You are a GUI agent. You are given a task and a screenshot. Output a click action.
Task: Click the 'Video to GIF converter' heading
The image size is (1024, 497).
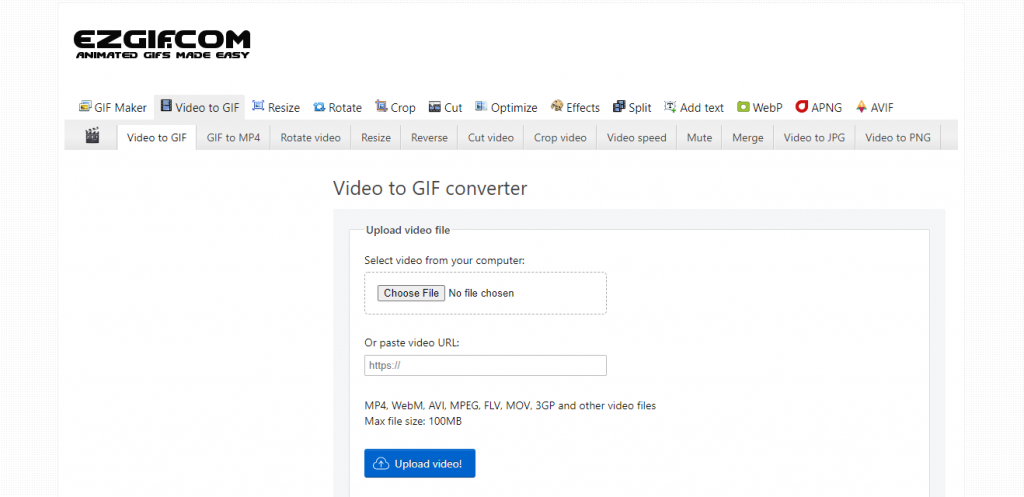click(x=430, y=188)
